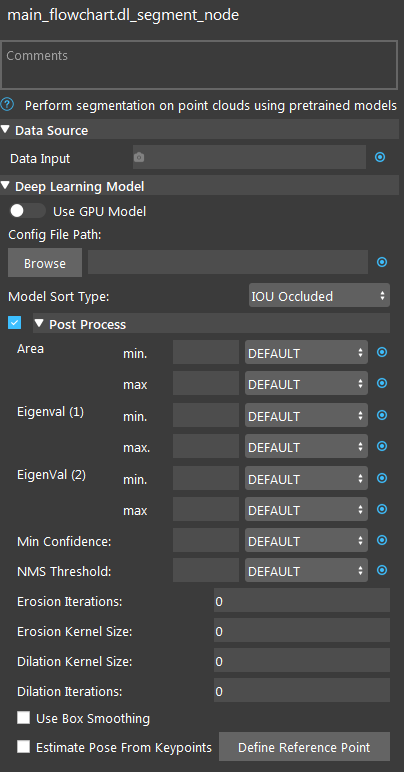Open Model Sort Type dropdown
Screen dimensions: 404x772
click(x=319, y=296)
